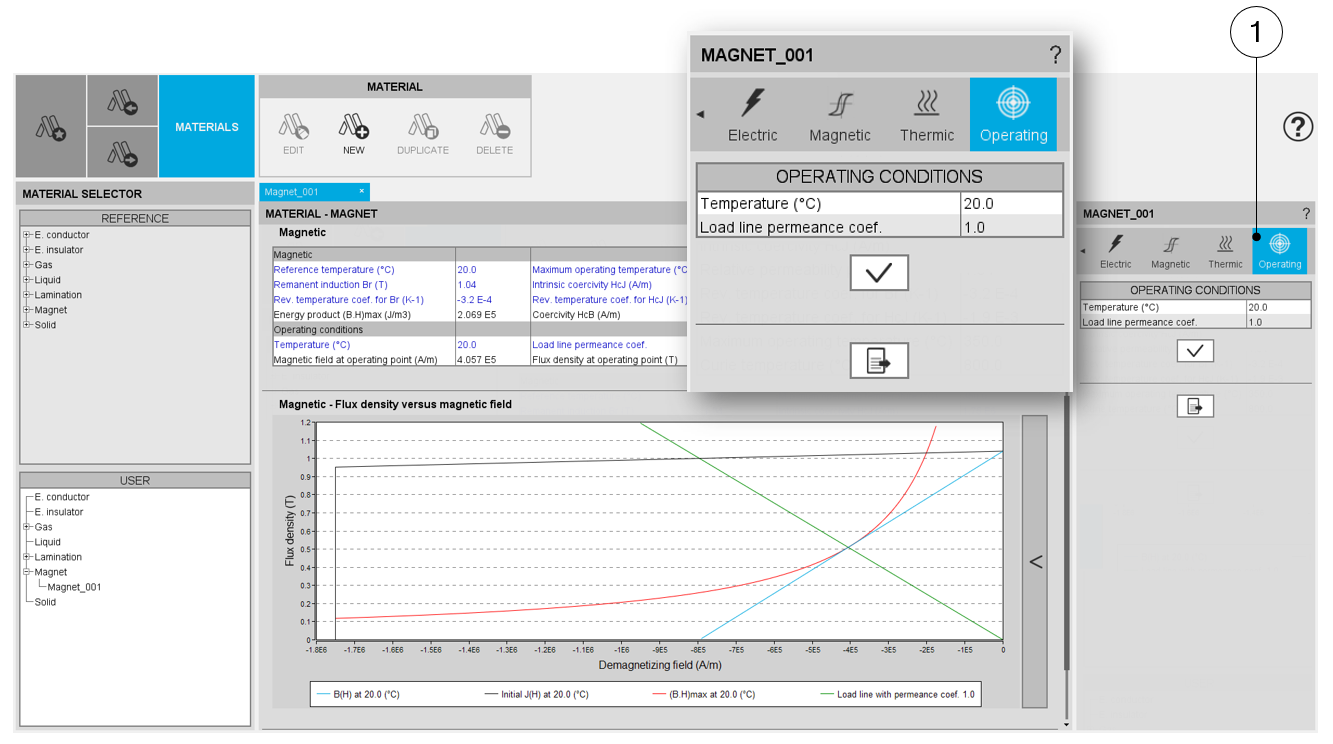Select Magnet_001 in the USER tree
Screen dimensions: 1333x744
point(74,587)
